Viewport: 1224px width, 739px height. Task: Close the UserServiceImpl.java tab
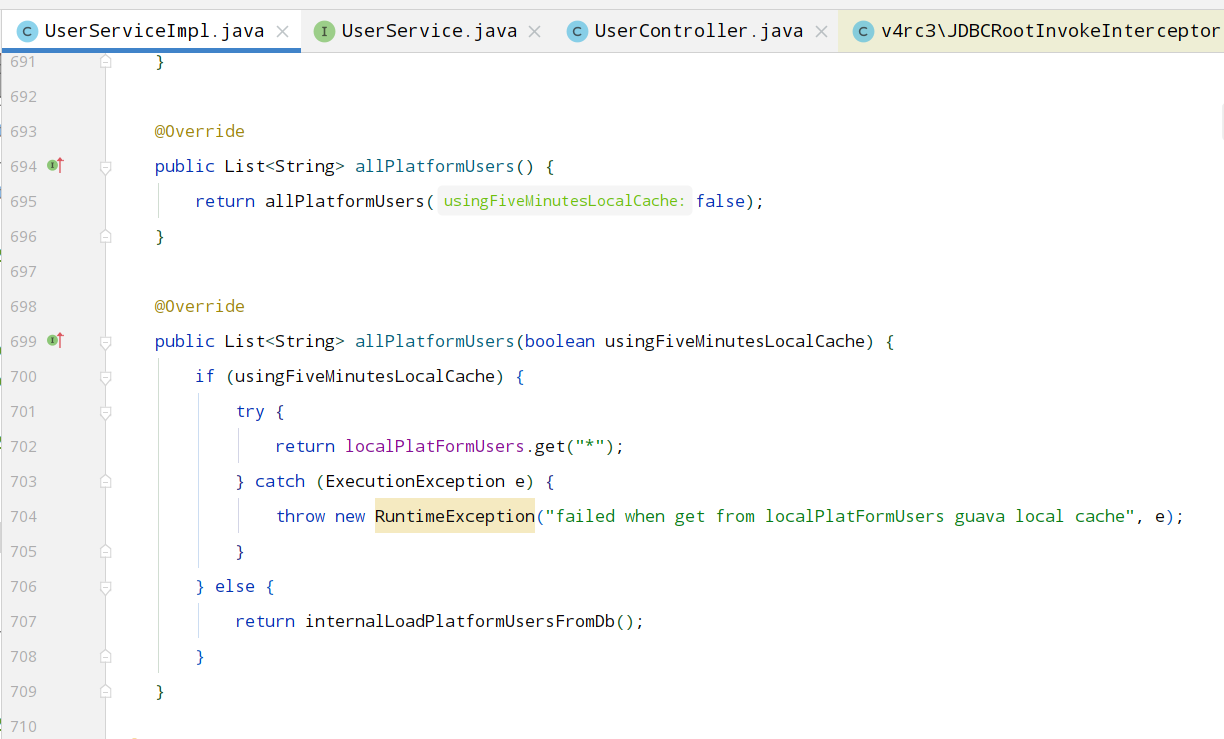click(282, 30)
